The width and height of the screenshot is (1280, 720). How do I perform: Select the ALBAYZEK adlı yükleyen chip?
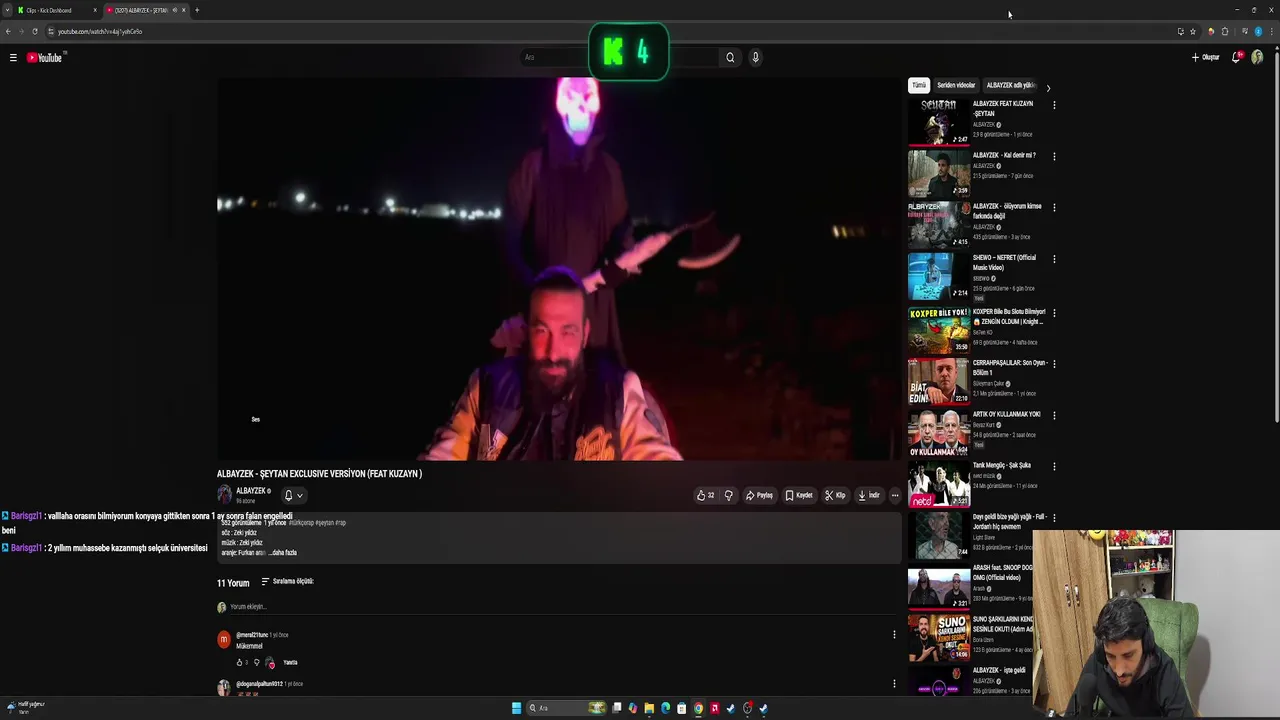pos(1010,85)
